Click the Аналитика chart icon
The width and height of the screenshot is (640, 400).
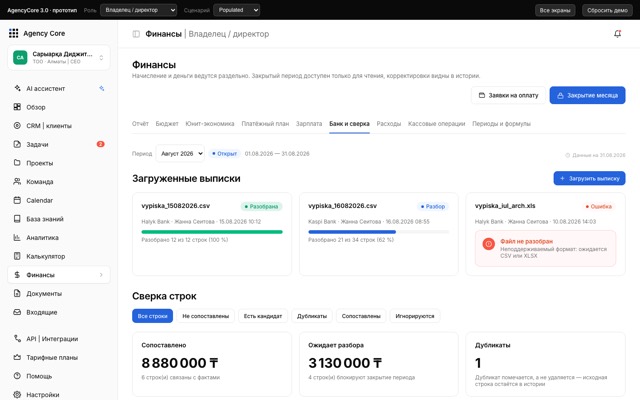[17, 238]
